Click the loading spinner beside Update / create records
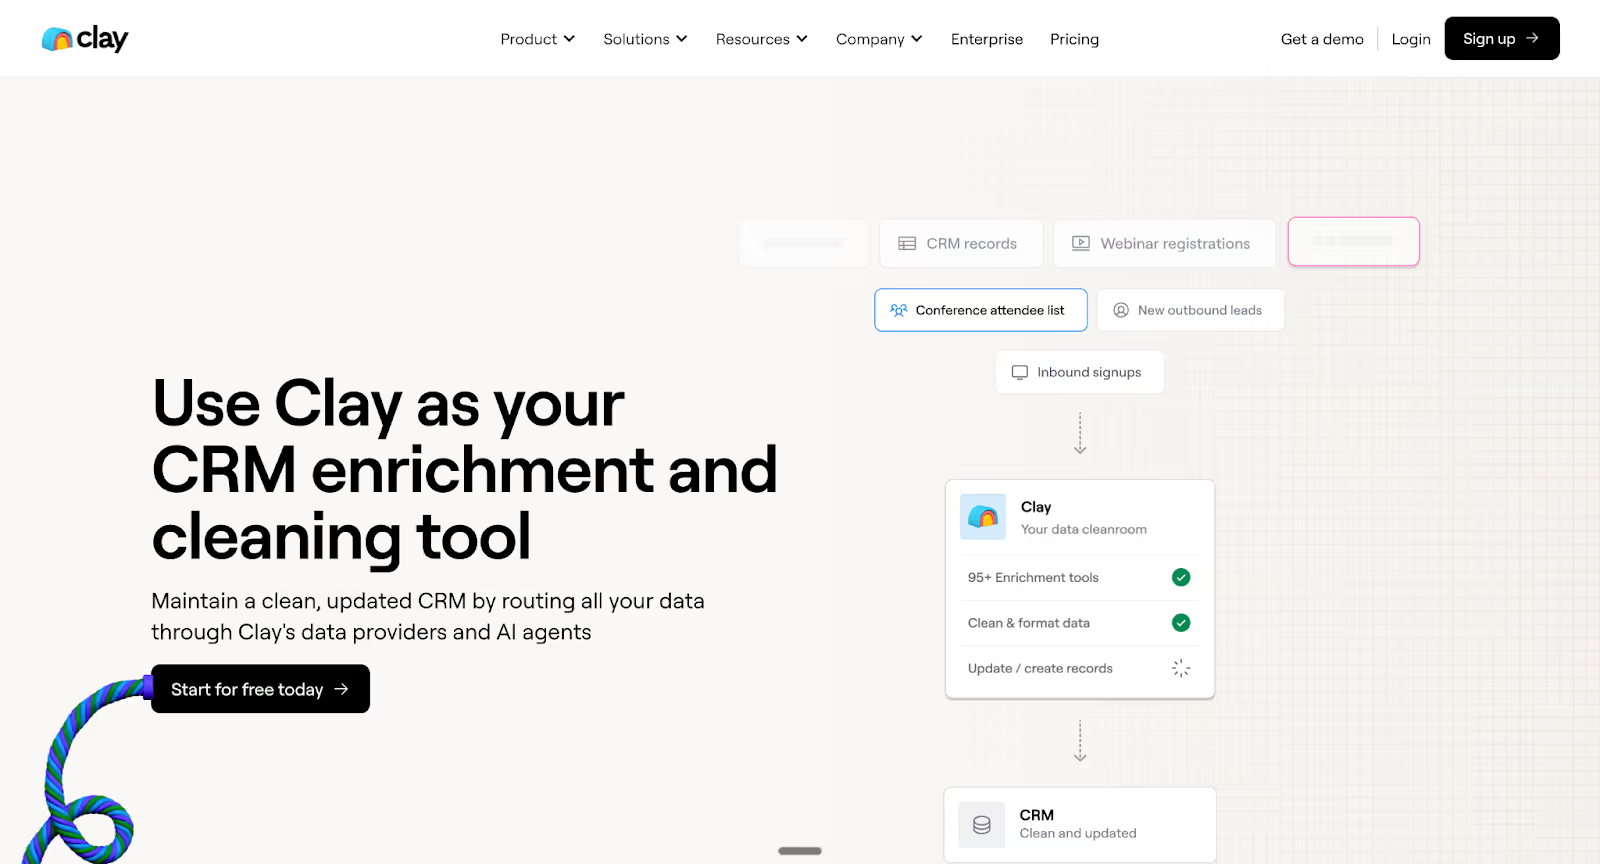Viewport: 1600px width, 864px height. pos(1181,668)
